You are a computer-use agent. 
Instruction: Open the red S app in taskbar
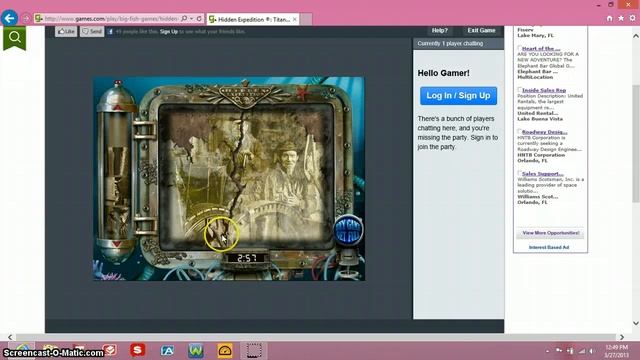pos(138,350)
